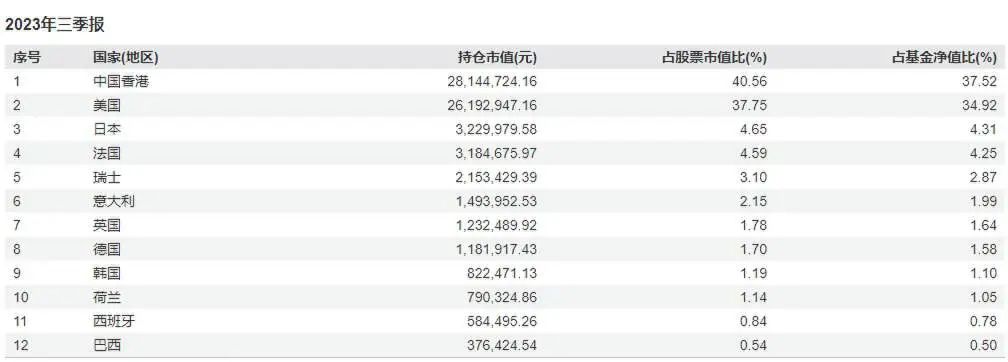Click the 国家(地区) column header
This screenshot has width=1008, height=362.
point(125,58)
